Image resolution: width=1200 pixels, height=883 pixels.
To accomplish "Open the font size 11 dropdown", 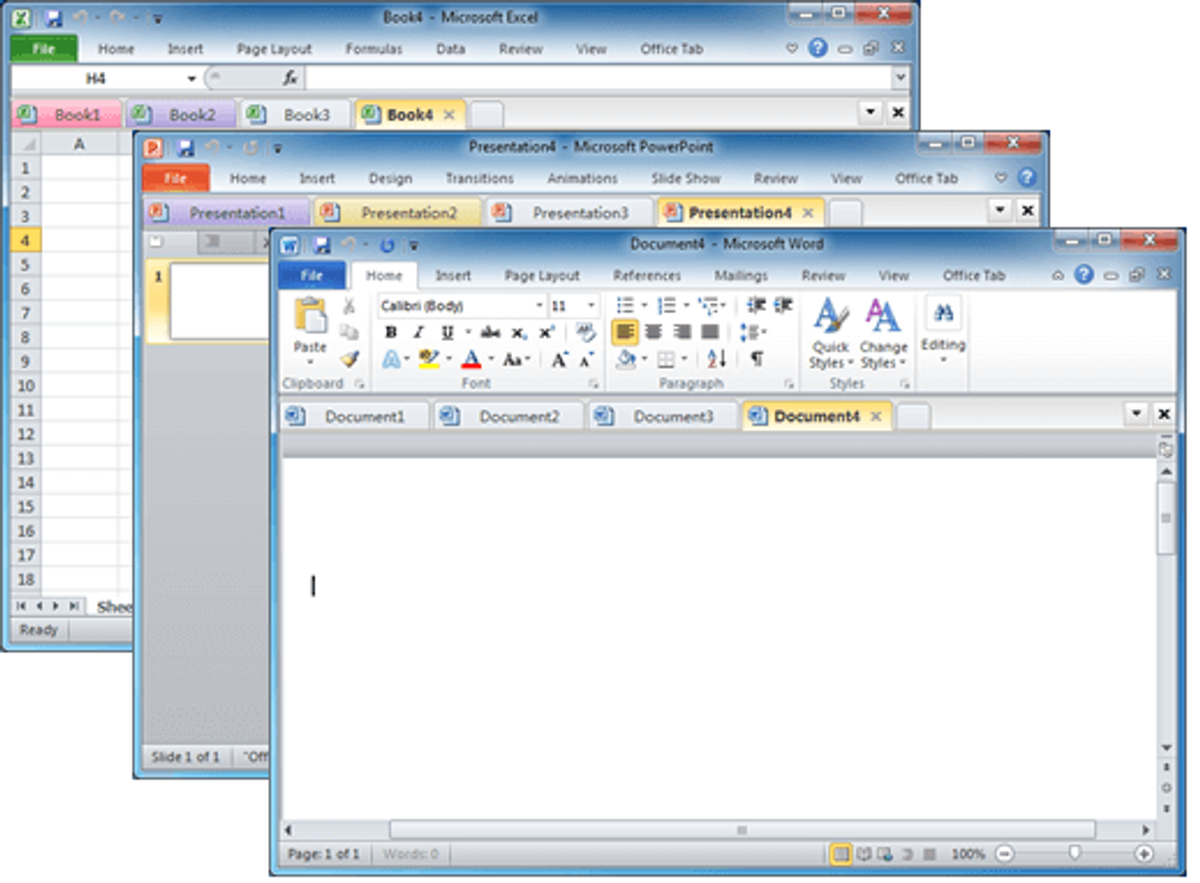I will (x=591, y=306).
